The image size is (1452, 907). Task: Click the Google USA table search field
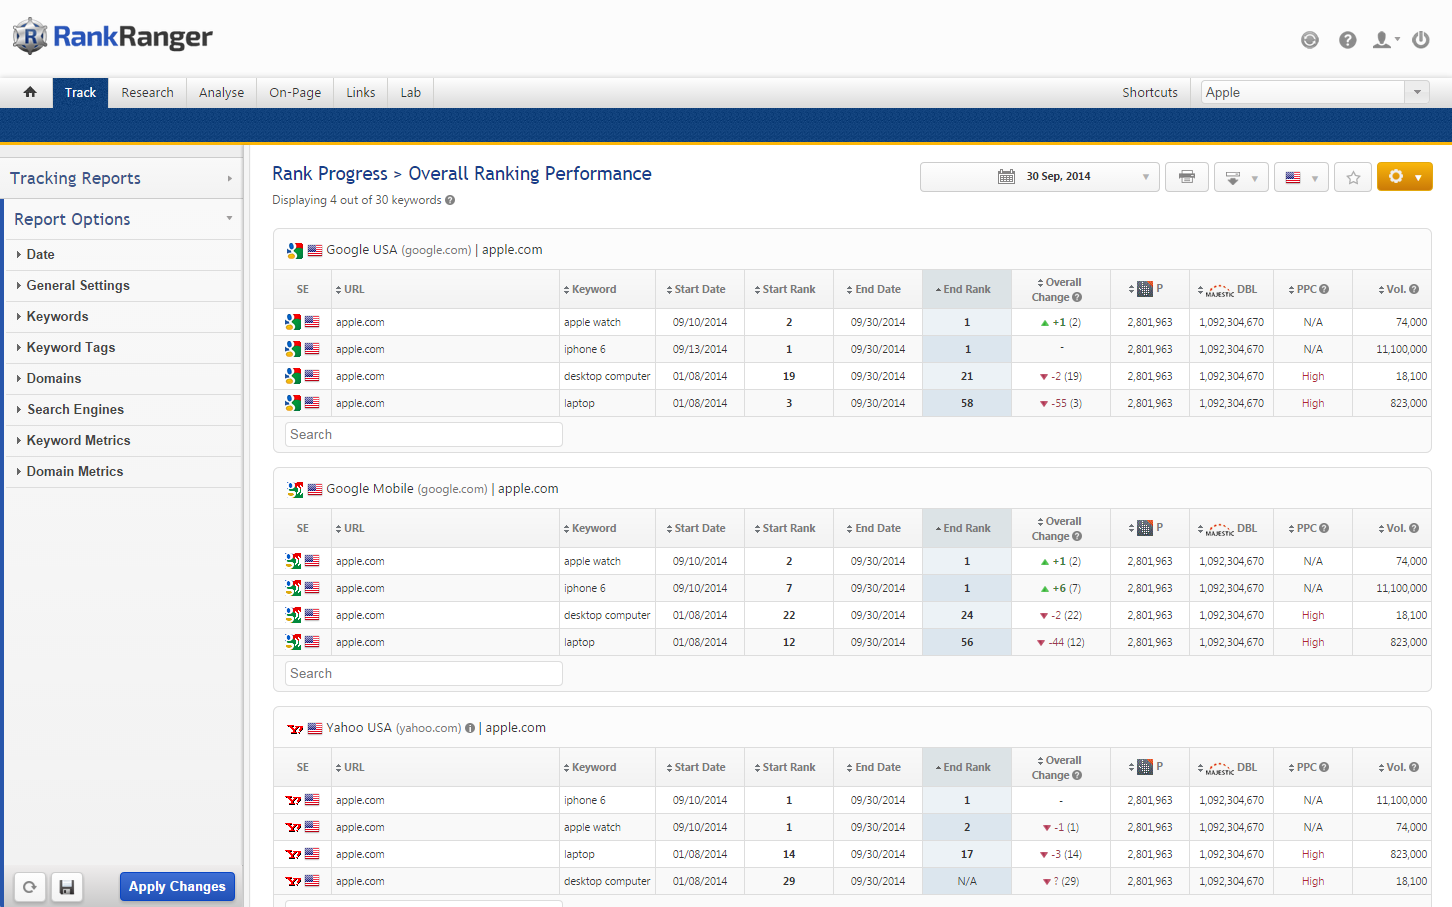tap(423, 434)
